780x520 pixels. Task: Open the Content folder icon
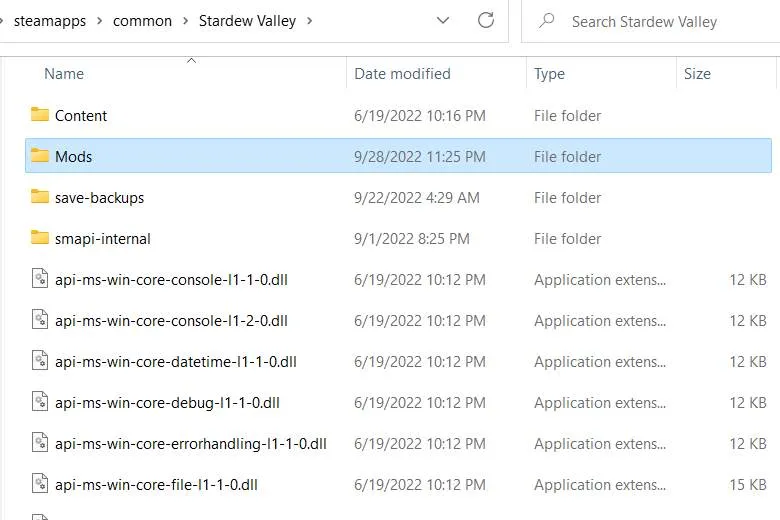tap(40, 114)
